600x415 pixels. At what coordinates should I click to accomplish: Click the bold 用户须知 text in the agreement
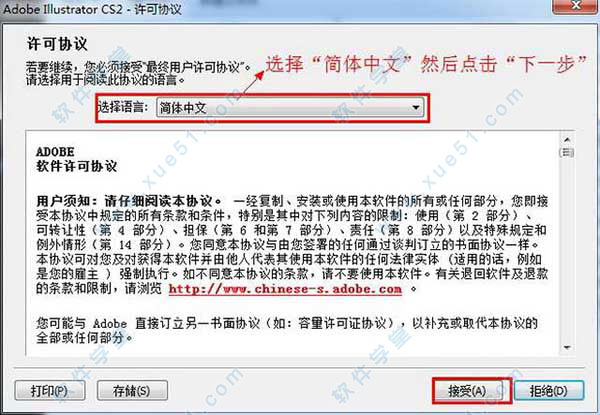point(65,201)
